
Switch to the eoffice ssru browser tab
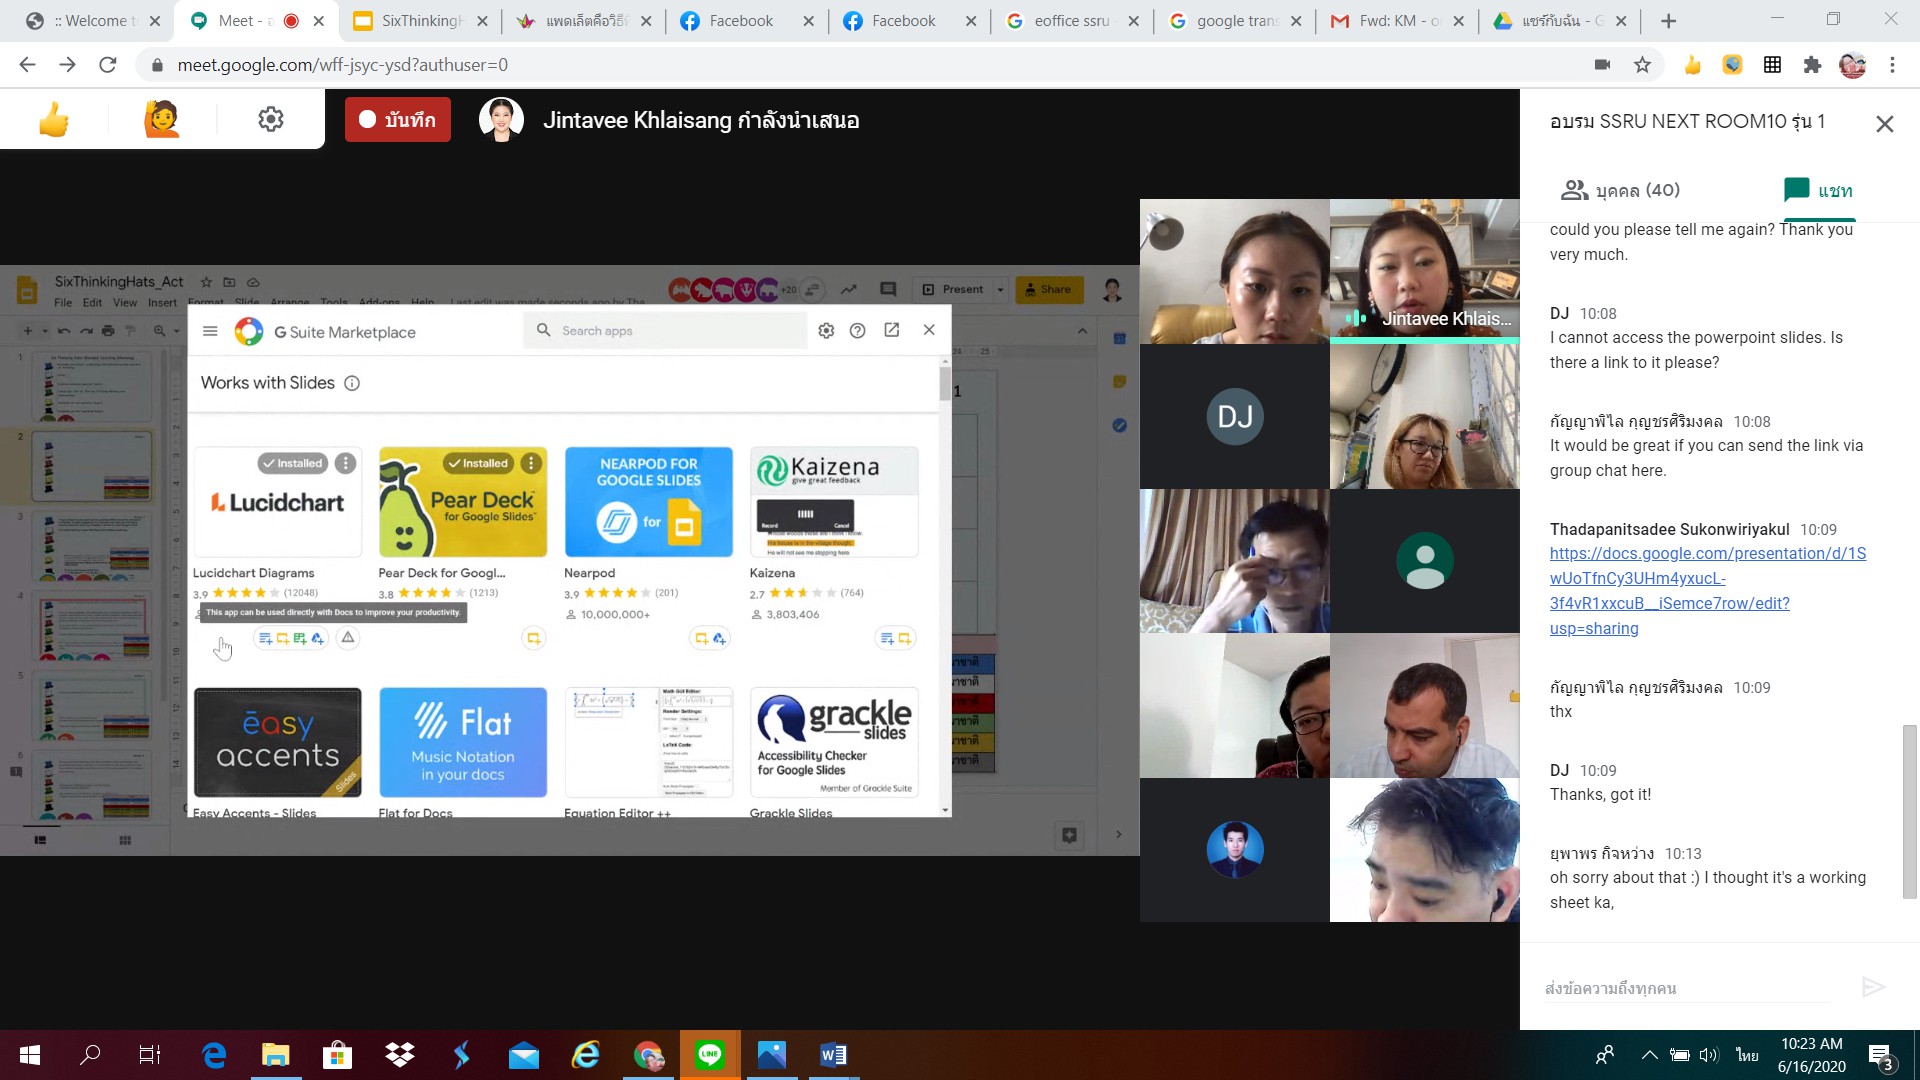click(x=1071, y=20)
